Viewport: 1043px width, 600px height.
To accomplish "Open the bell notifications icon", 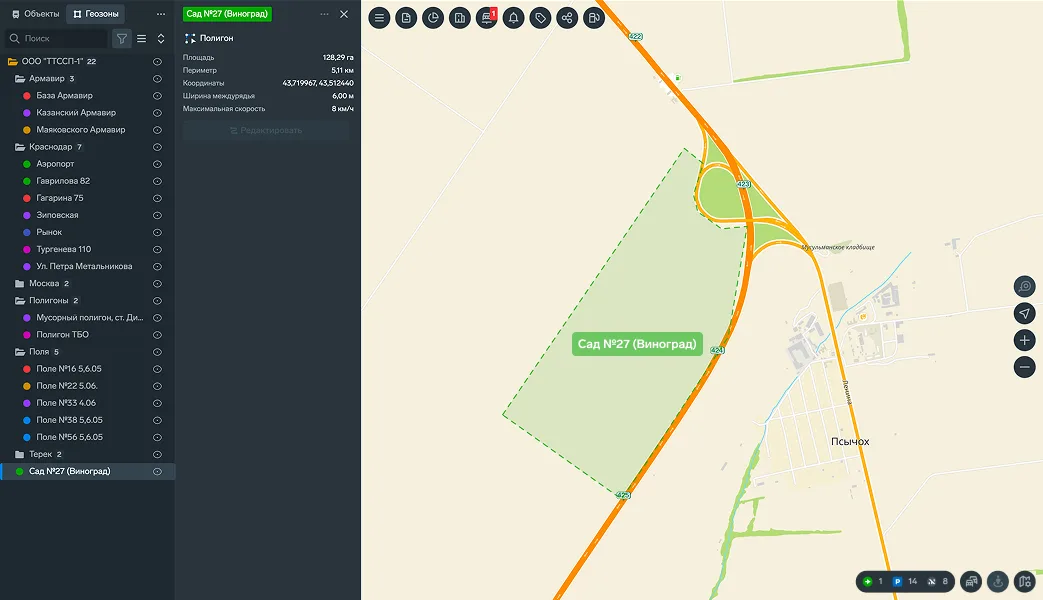I will [514, 18].
